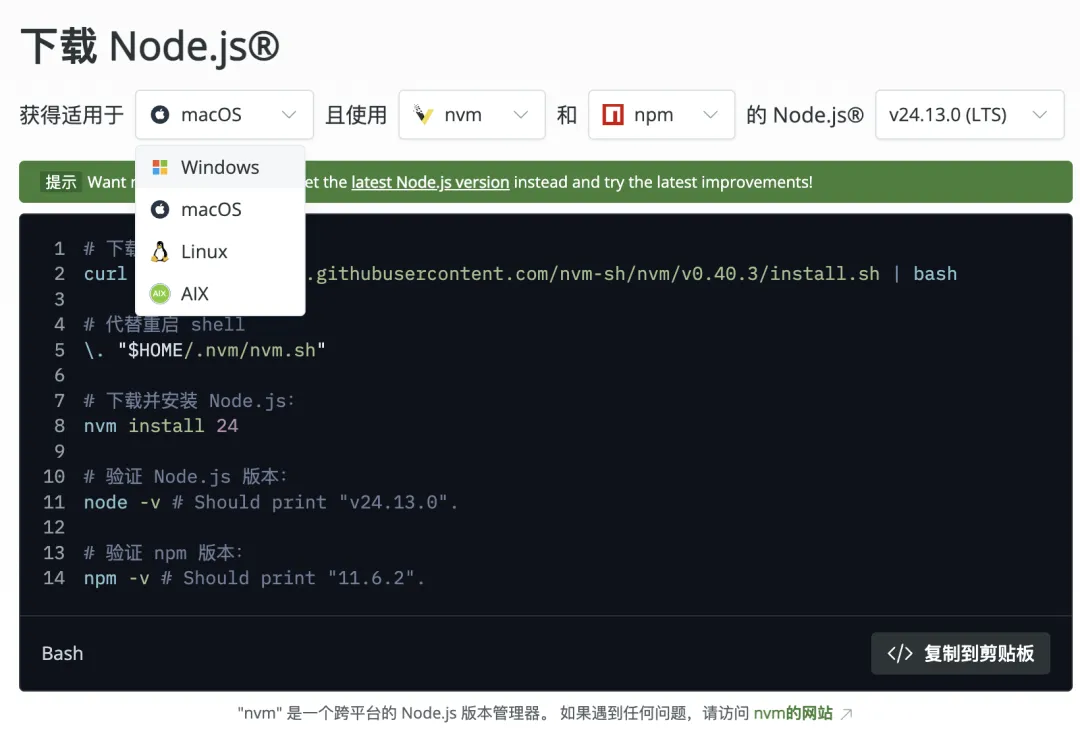Click the '# 验证 npm 版本:' comment
Screen dimensions: 1080x739
point(163,553)
